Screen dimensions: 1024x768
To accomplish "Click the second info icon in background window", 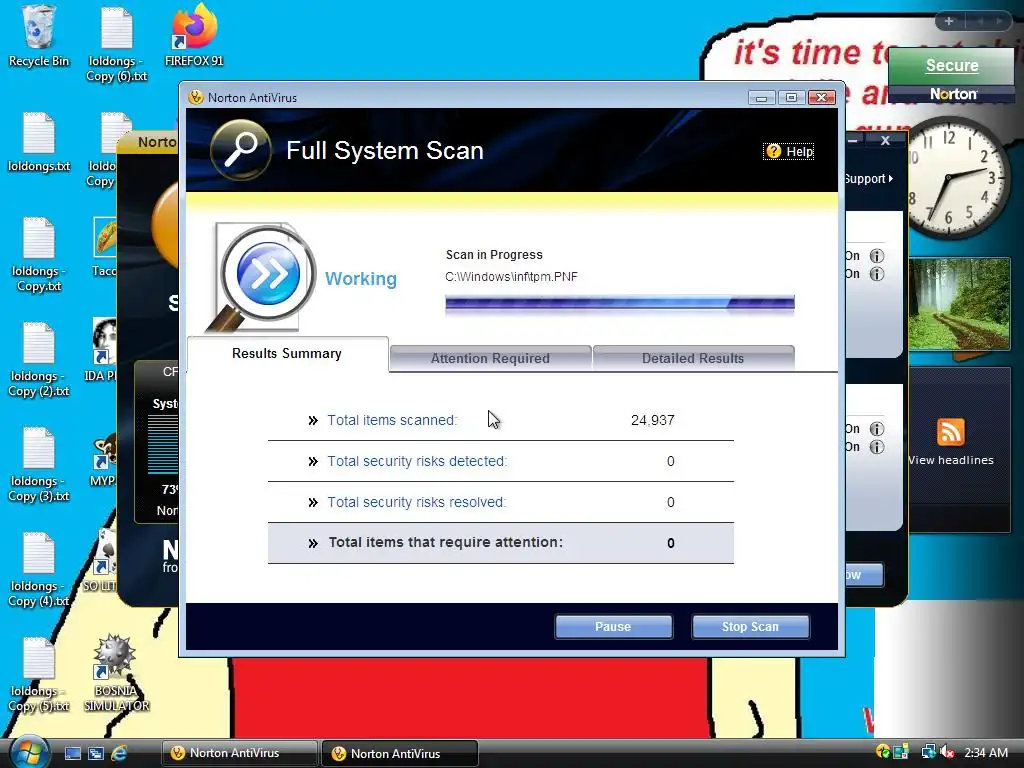I will pos(876,274).
